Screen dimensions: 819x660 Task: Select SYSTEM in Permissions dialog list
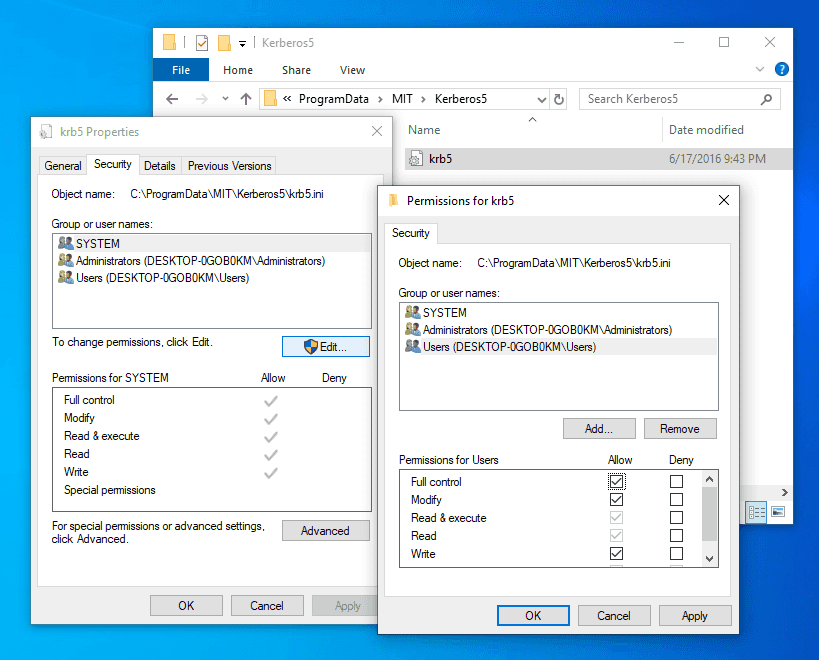point(559,312)
